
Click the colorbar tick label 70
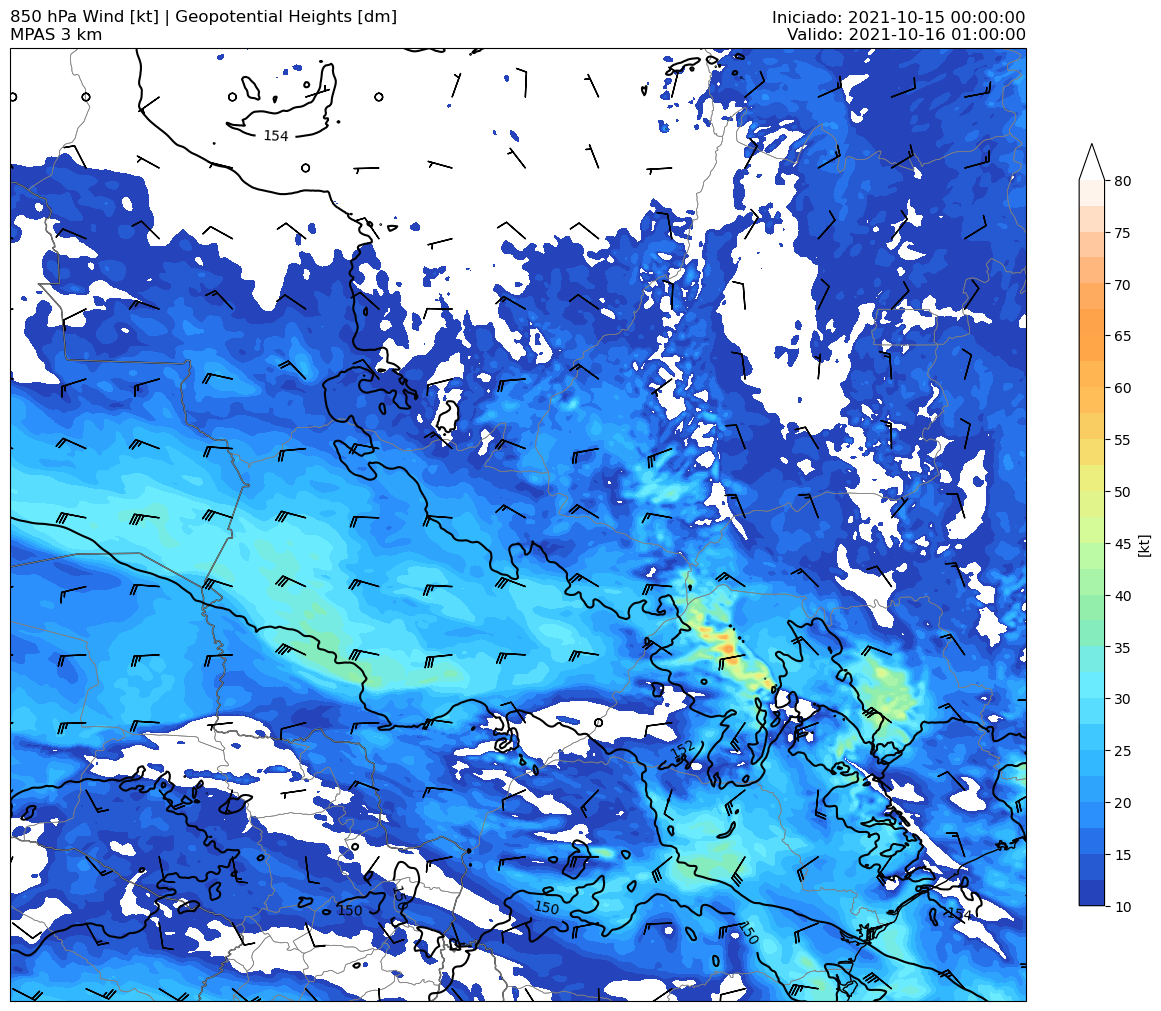click(1122, 285)
